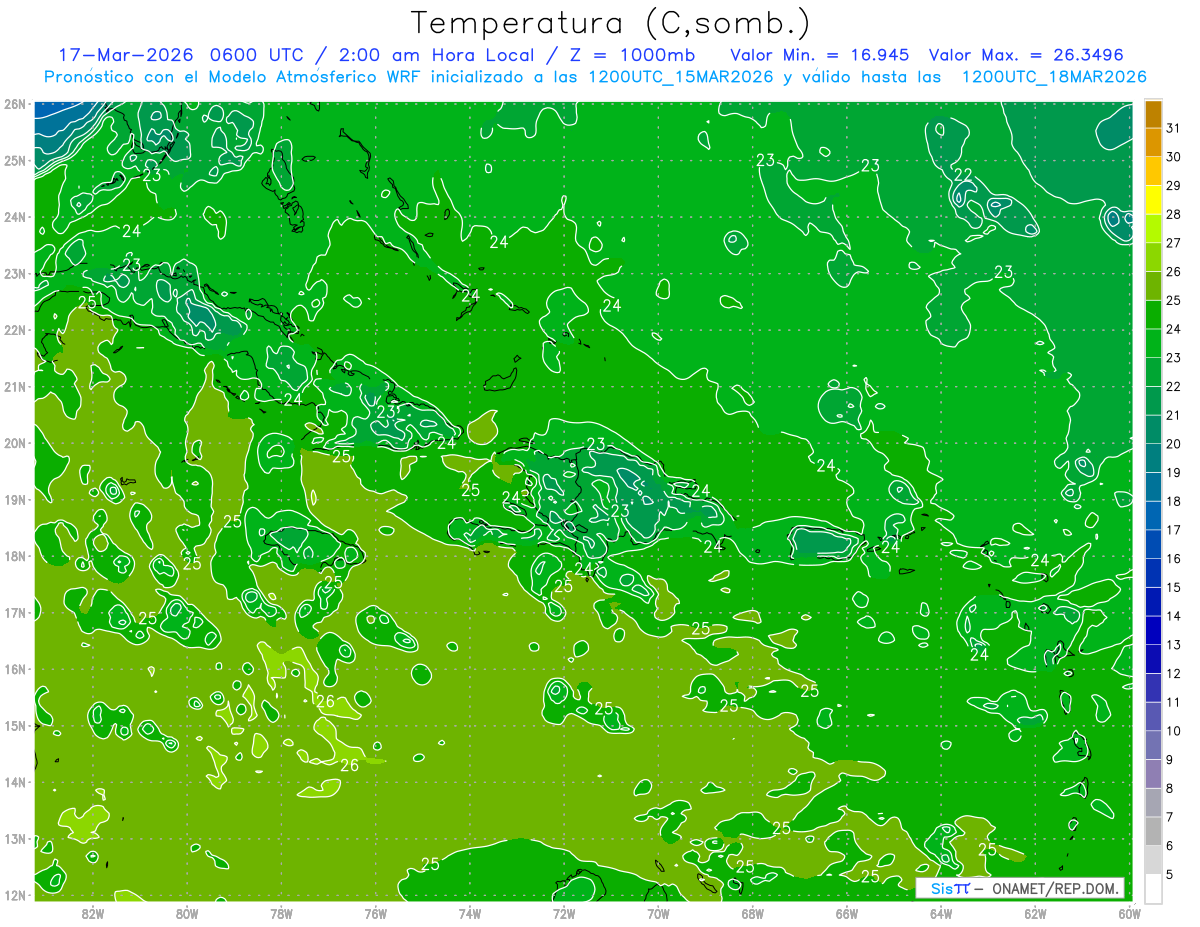This screenshot has height=927, width=1200.
Task: Click the 68W longitude axis label
Action: pos(752,913)
